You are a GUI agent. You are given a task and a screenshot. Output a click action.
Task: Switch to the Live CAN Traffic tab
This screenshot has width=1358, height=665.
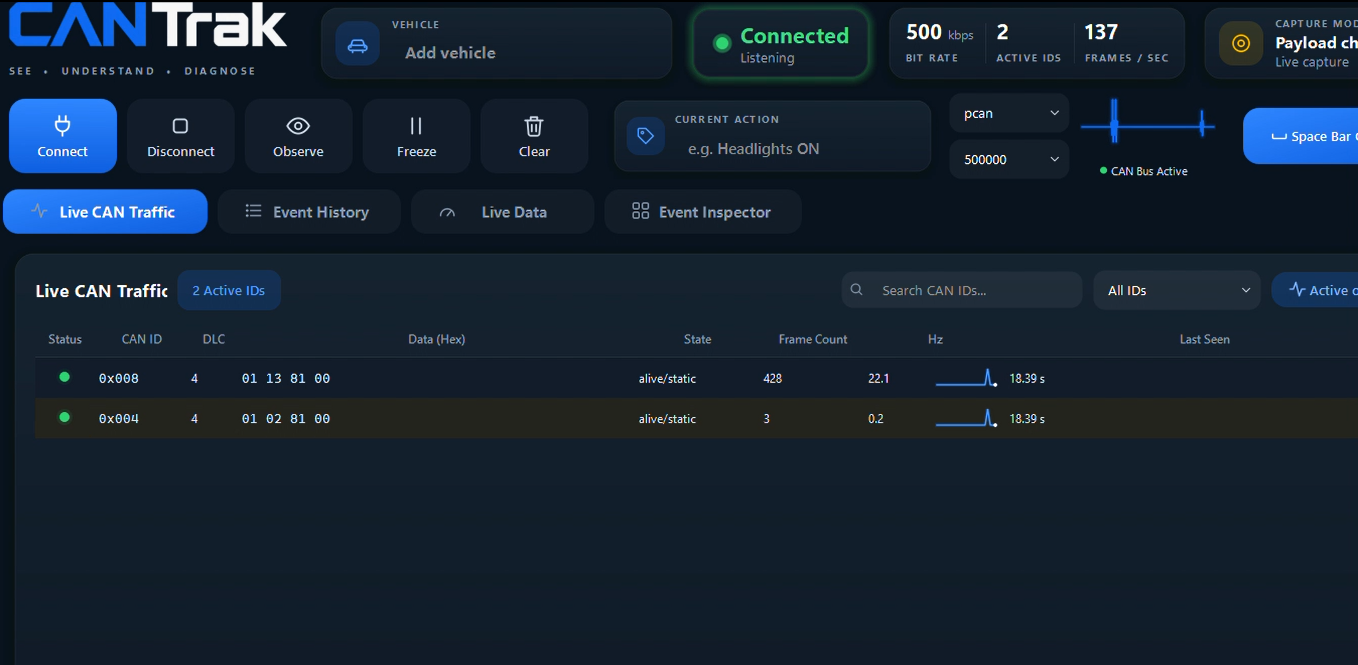(105, 211)
